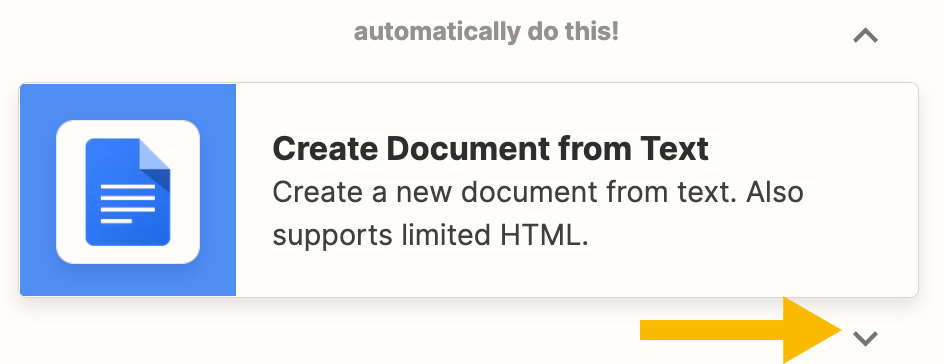Click the "supports limited" text in the card

(x=382, y=236)
